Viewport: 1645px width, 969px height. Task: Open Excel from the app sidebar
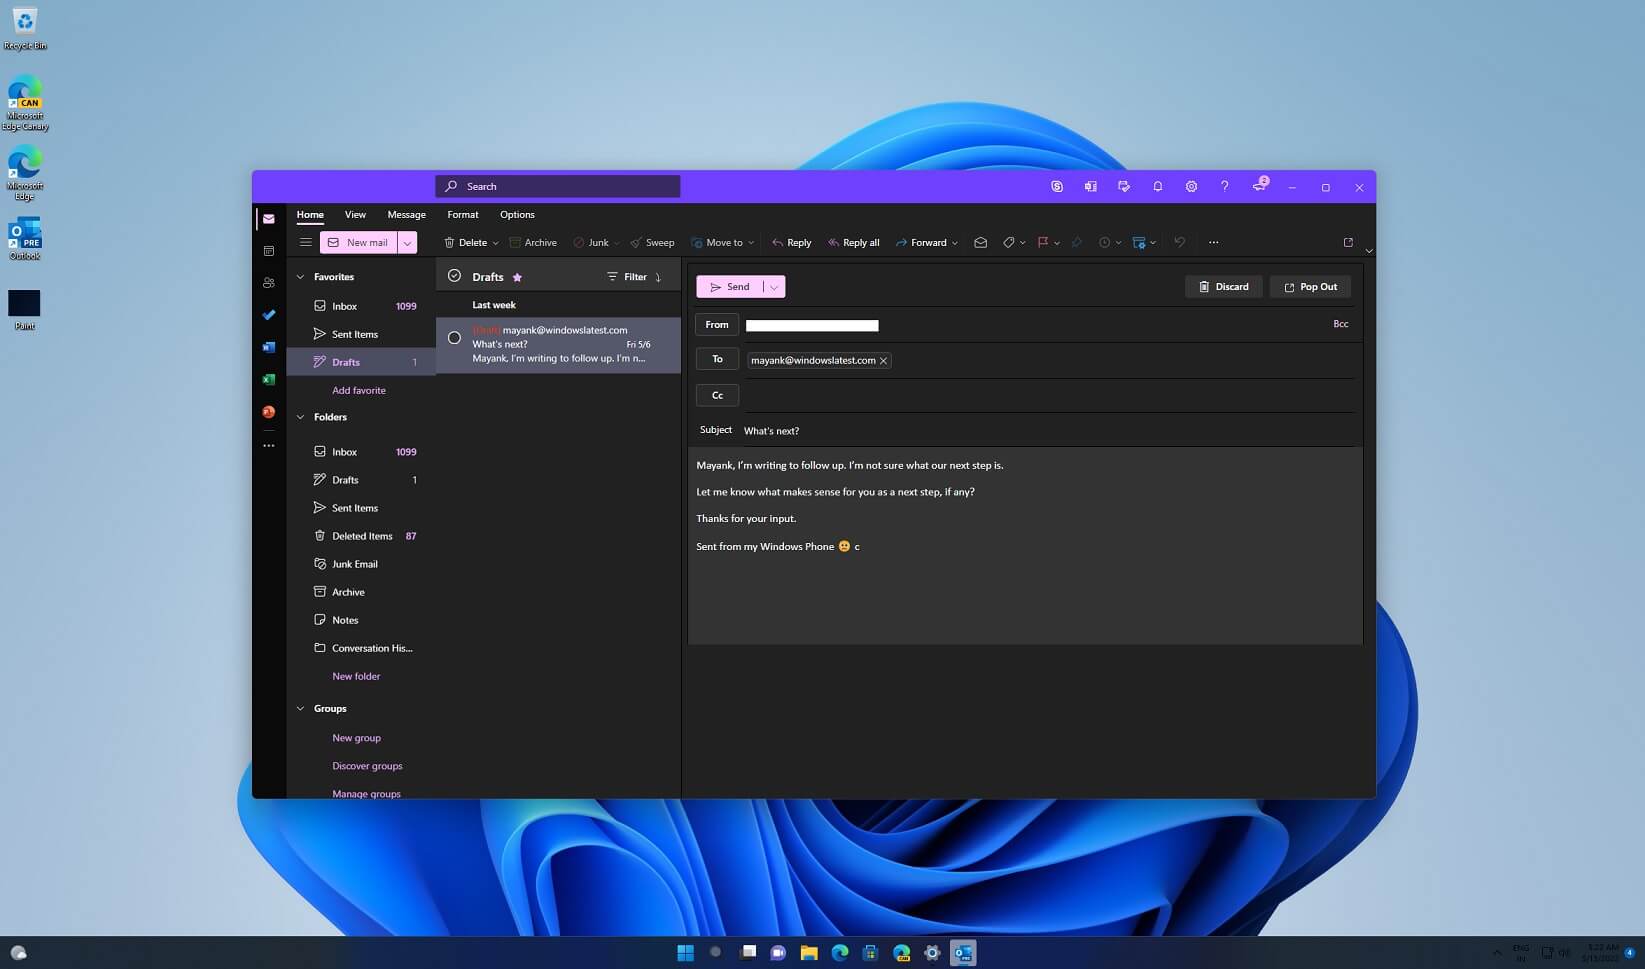[268, 379]
